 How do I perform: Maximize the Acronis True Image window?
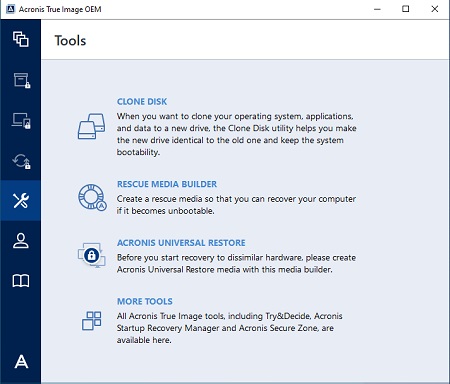pos(406,9)
